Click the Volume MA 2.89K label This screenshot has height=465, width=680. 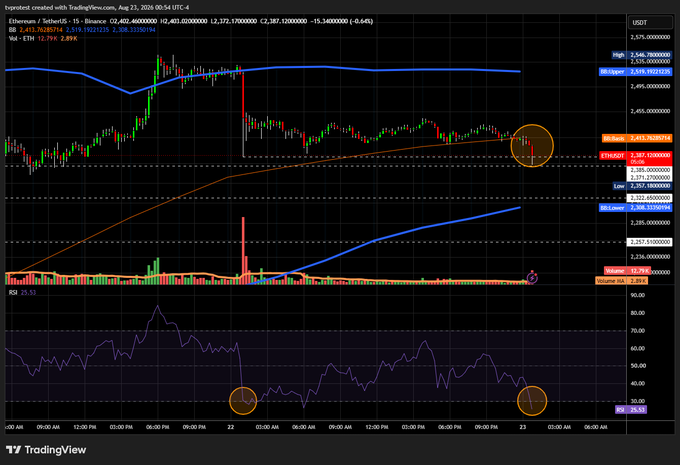tap(621, 281)
